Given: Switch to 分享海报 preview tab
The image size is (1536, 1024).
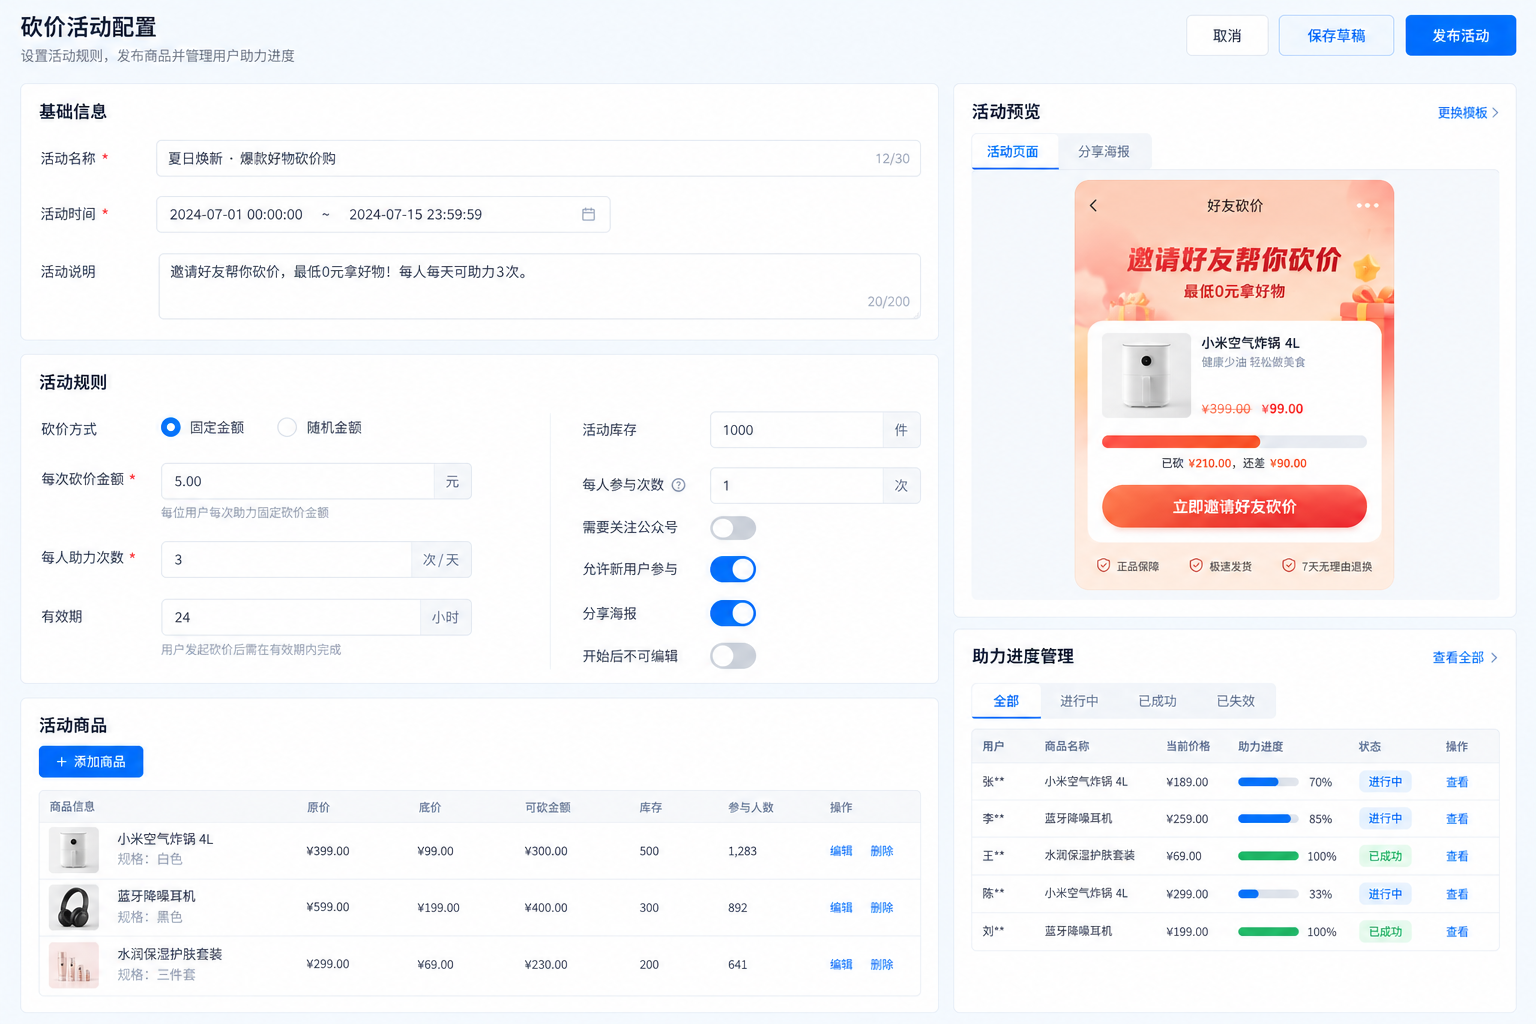Looking at the screenshot, I should [1104, 152].
